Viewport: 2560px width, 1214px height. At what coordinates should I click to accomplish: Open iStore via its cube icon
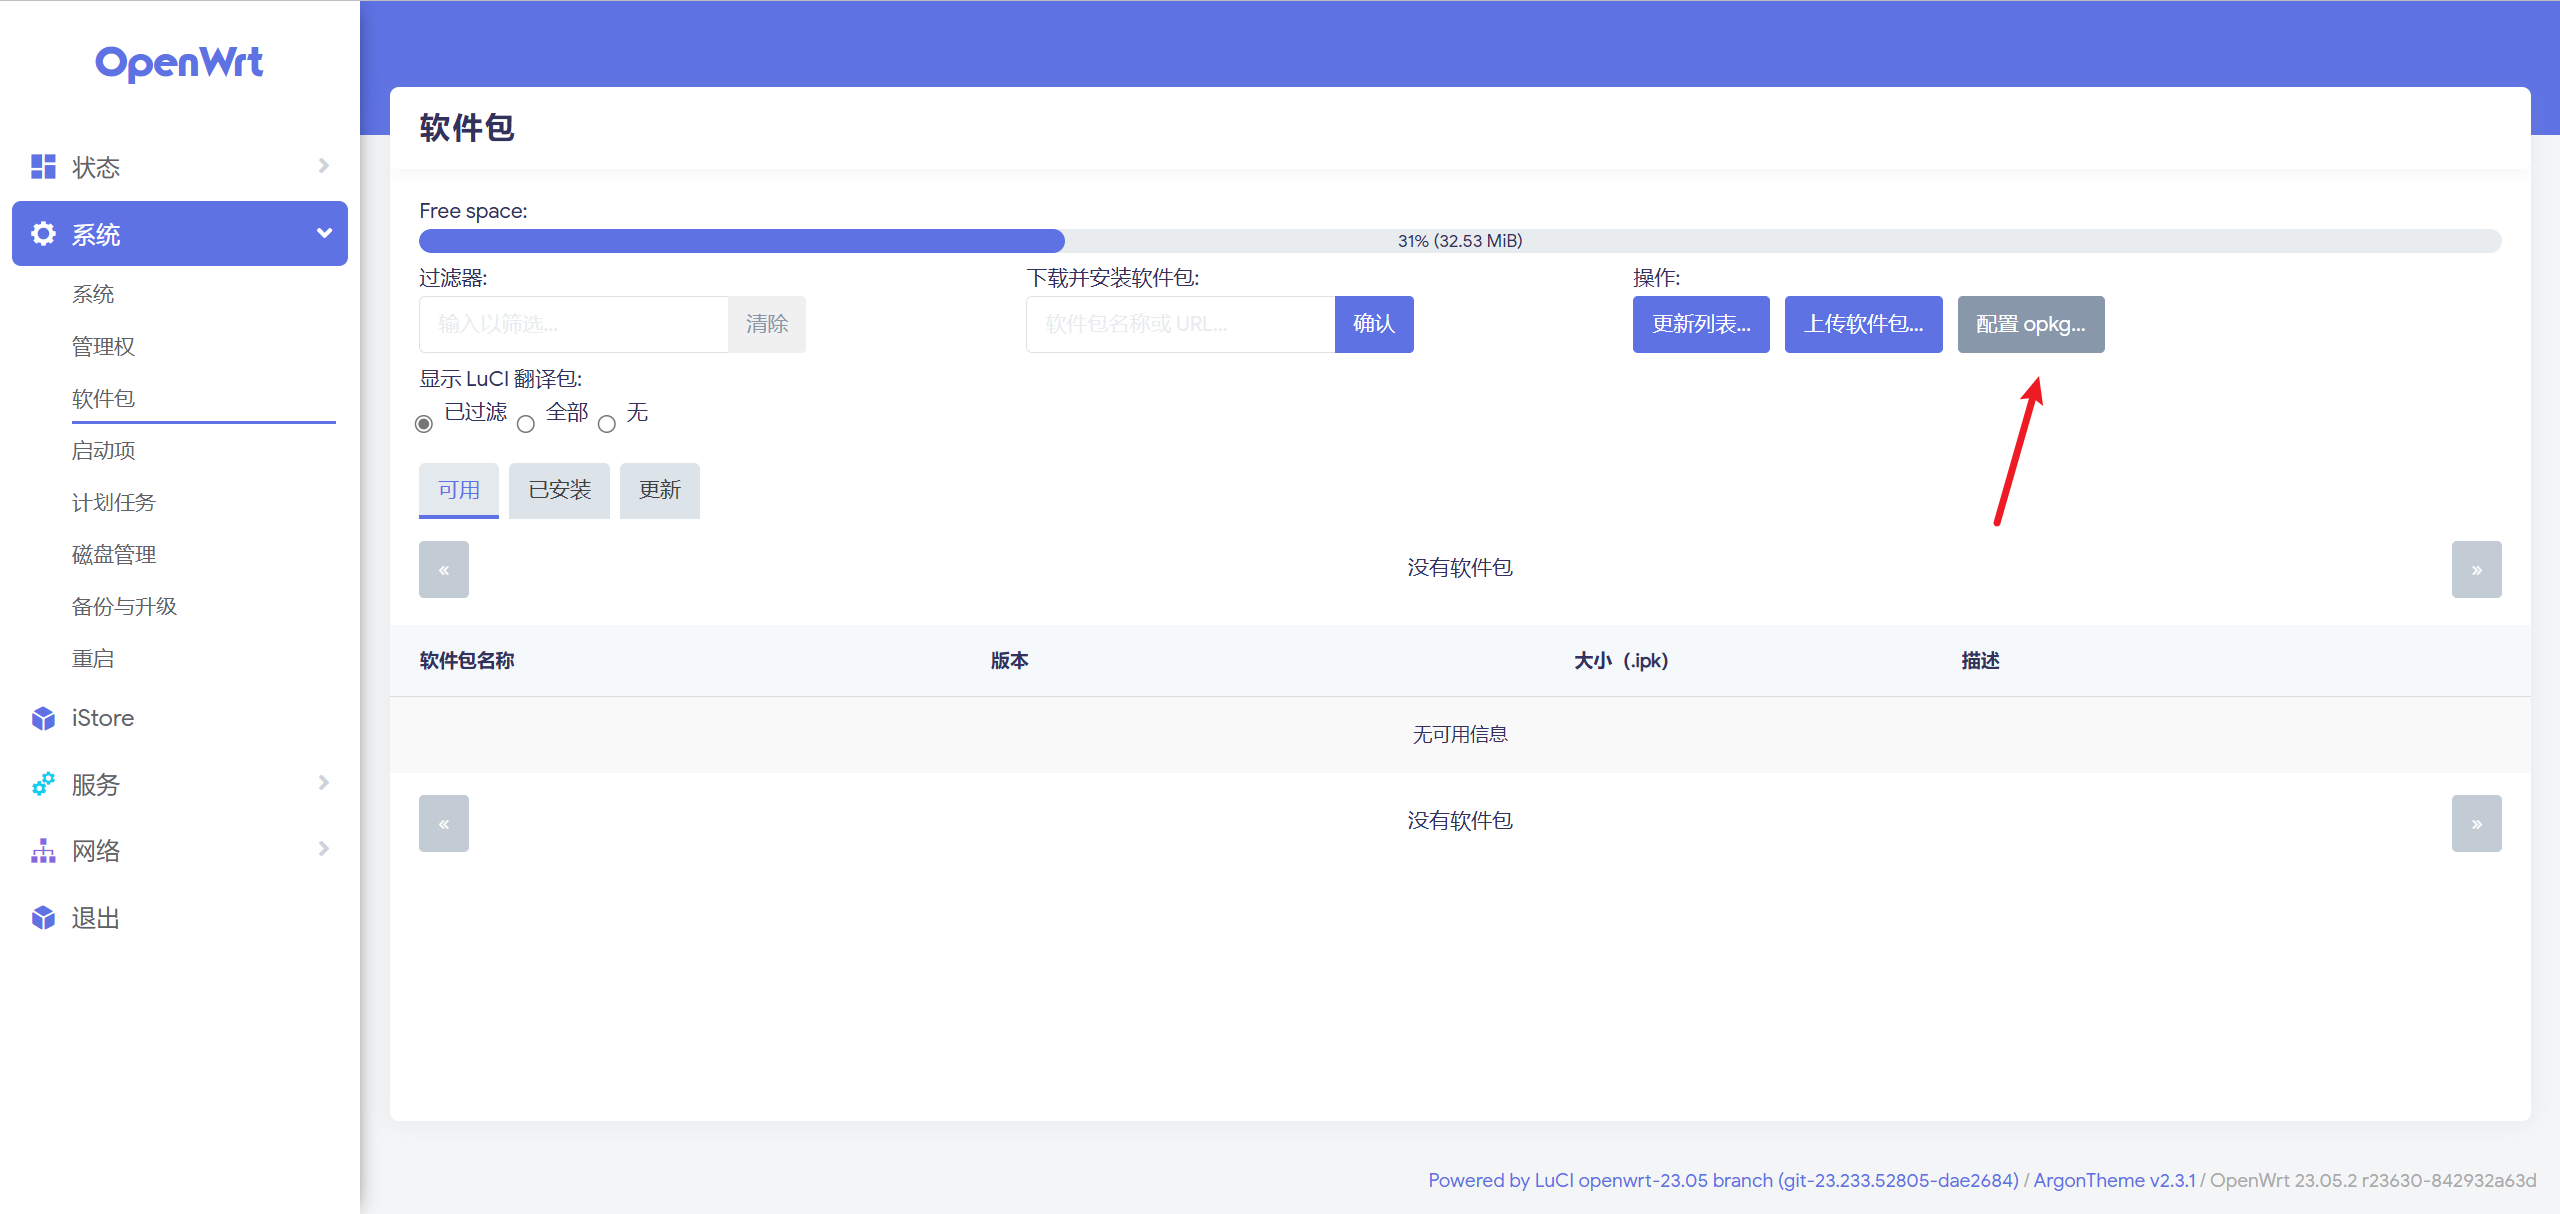pyautogui.click(x=43, y=718)
